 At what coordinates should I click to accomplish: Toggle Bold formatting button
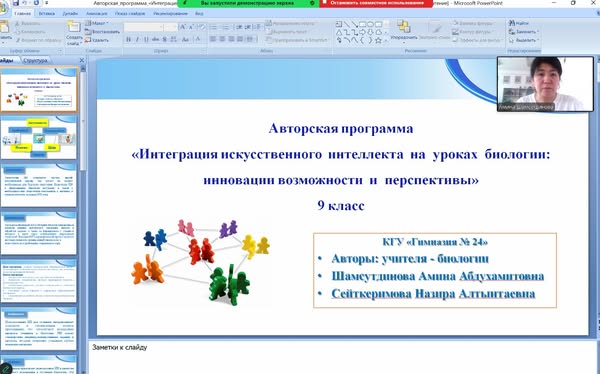(129, 39)
